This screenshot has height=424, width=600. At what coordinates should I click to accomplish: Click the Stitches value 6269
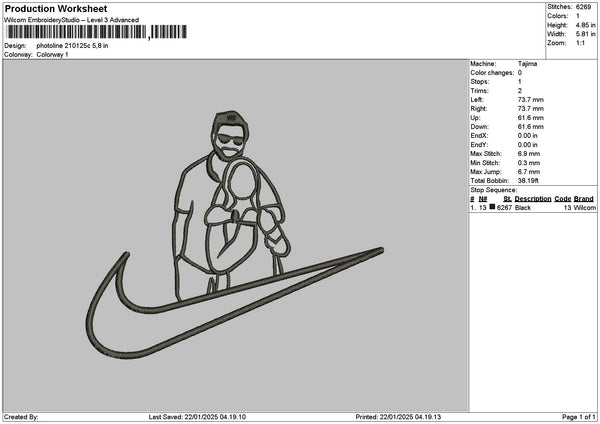tap(583, 7)
